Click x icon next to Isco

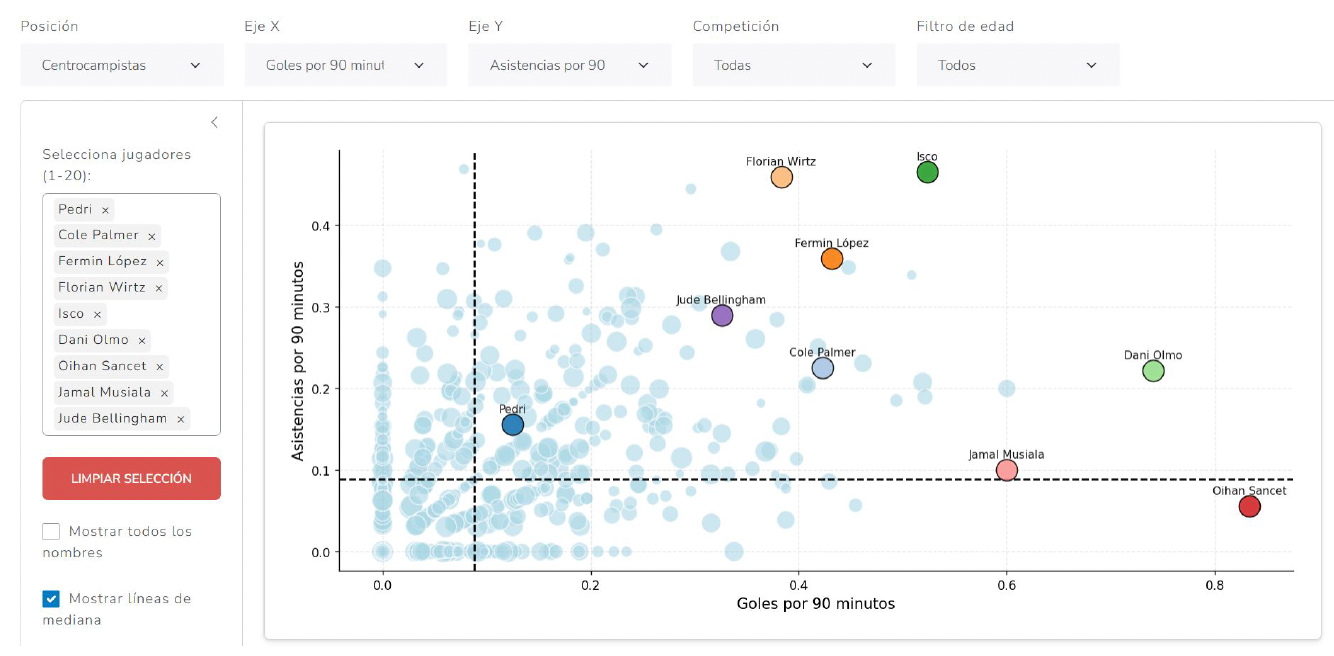point(97,314)
